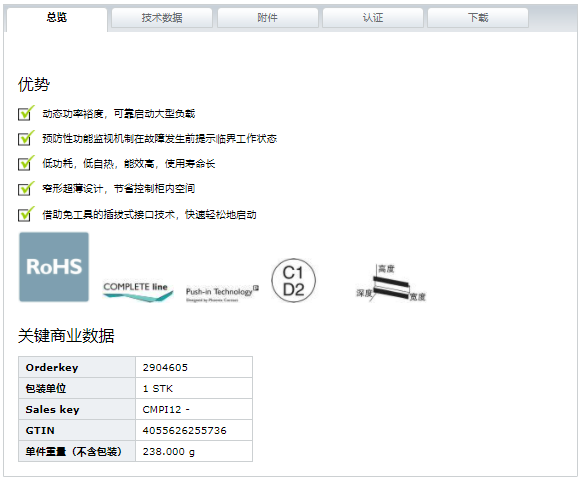The image size is (581, 480).
Task: Switch to the 技术数据 tab
Action: tap(162, 18)
